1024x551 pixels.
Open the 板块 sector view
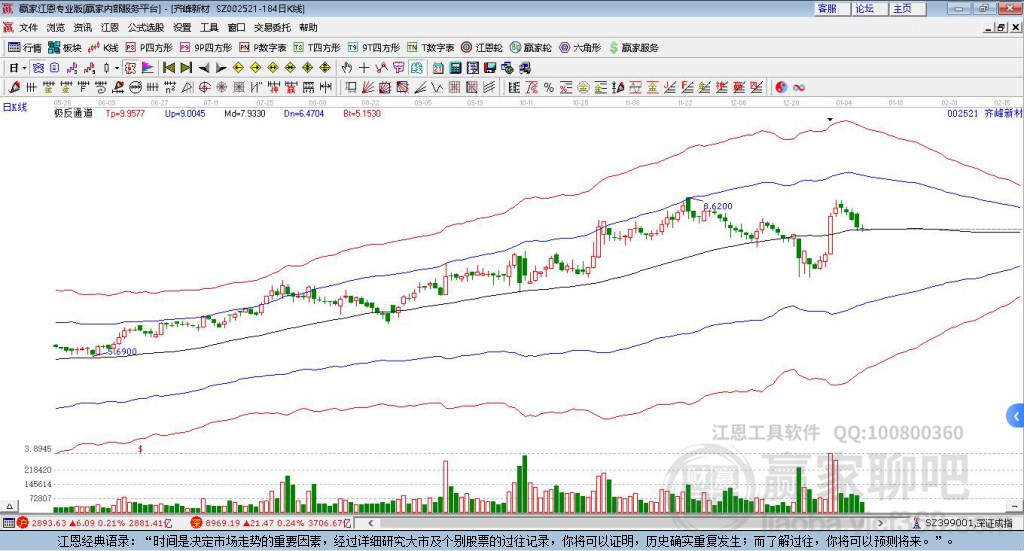64,48
